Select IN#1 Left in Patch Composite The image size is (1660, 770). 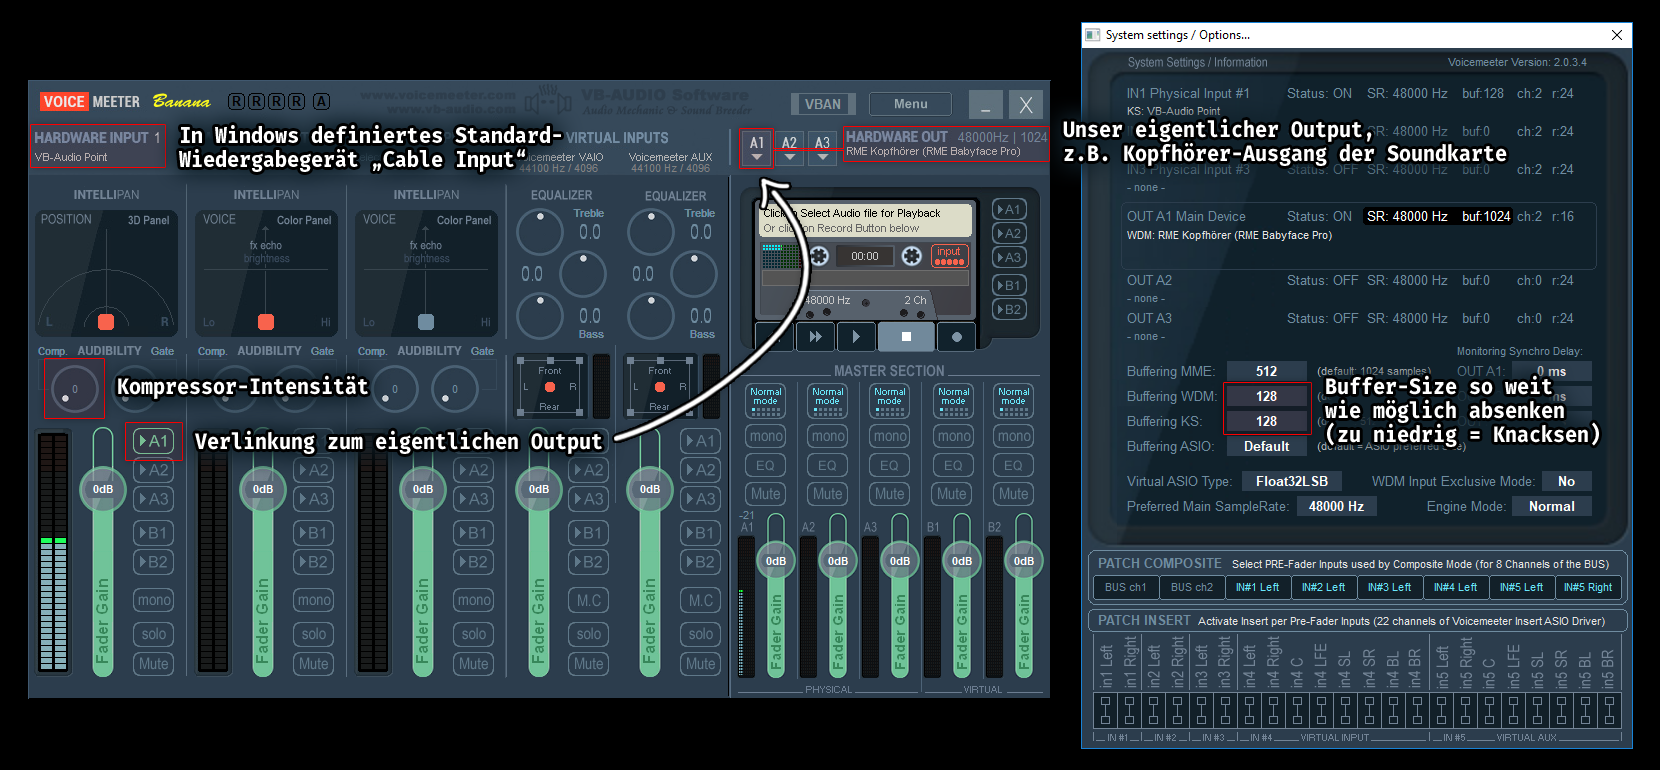1258,587
